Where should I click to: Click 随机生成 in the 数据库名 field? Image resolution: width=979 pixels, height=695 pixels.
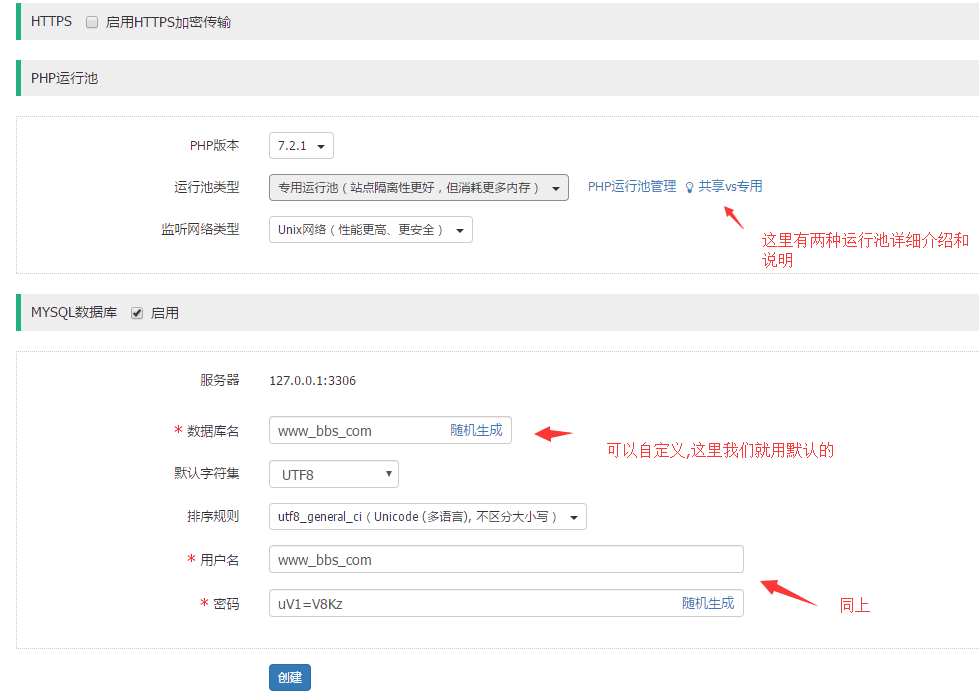tap(476, 431)
